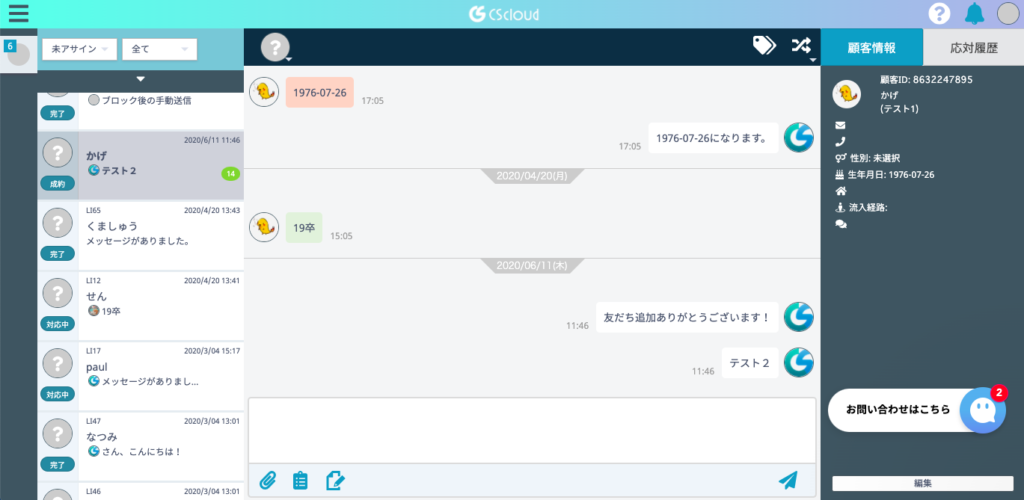Click 流入経路: field
Screen dimensions: 1024x500
[861, 208]
